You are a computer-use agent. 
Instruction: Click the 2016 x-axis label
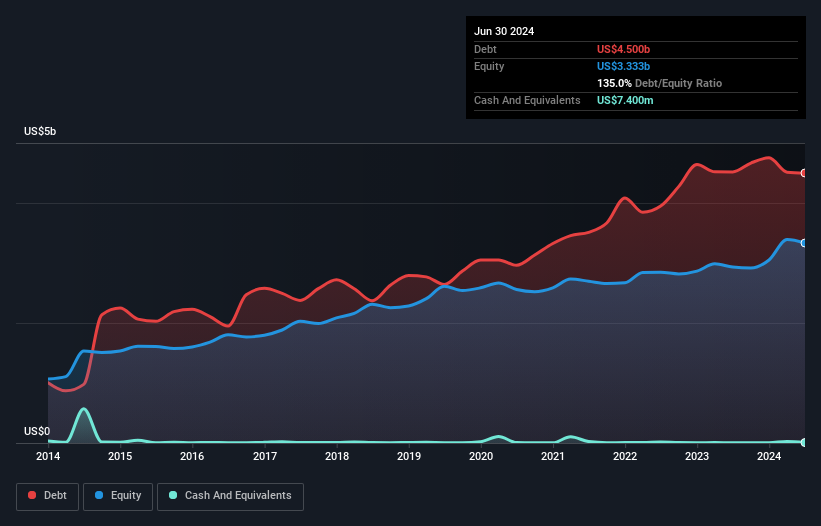point(192,456)
